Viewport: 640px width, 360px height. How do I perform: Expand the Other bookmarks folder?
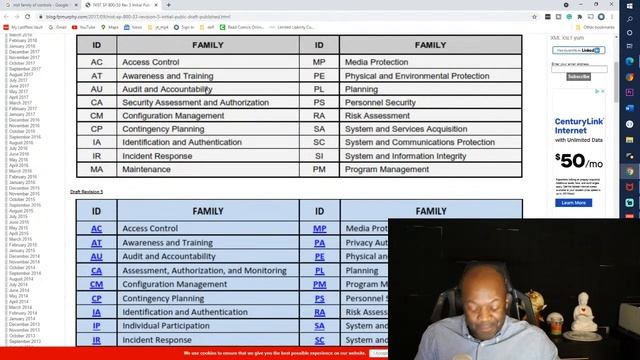595,27
